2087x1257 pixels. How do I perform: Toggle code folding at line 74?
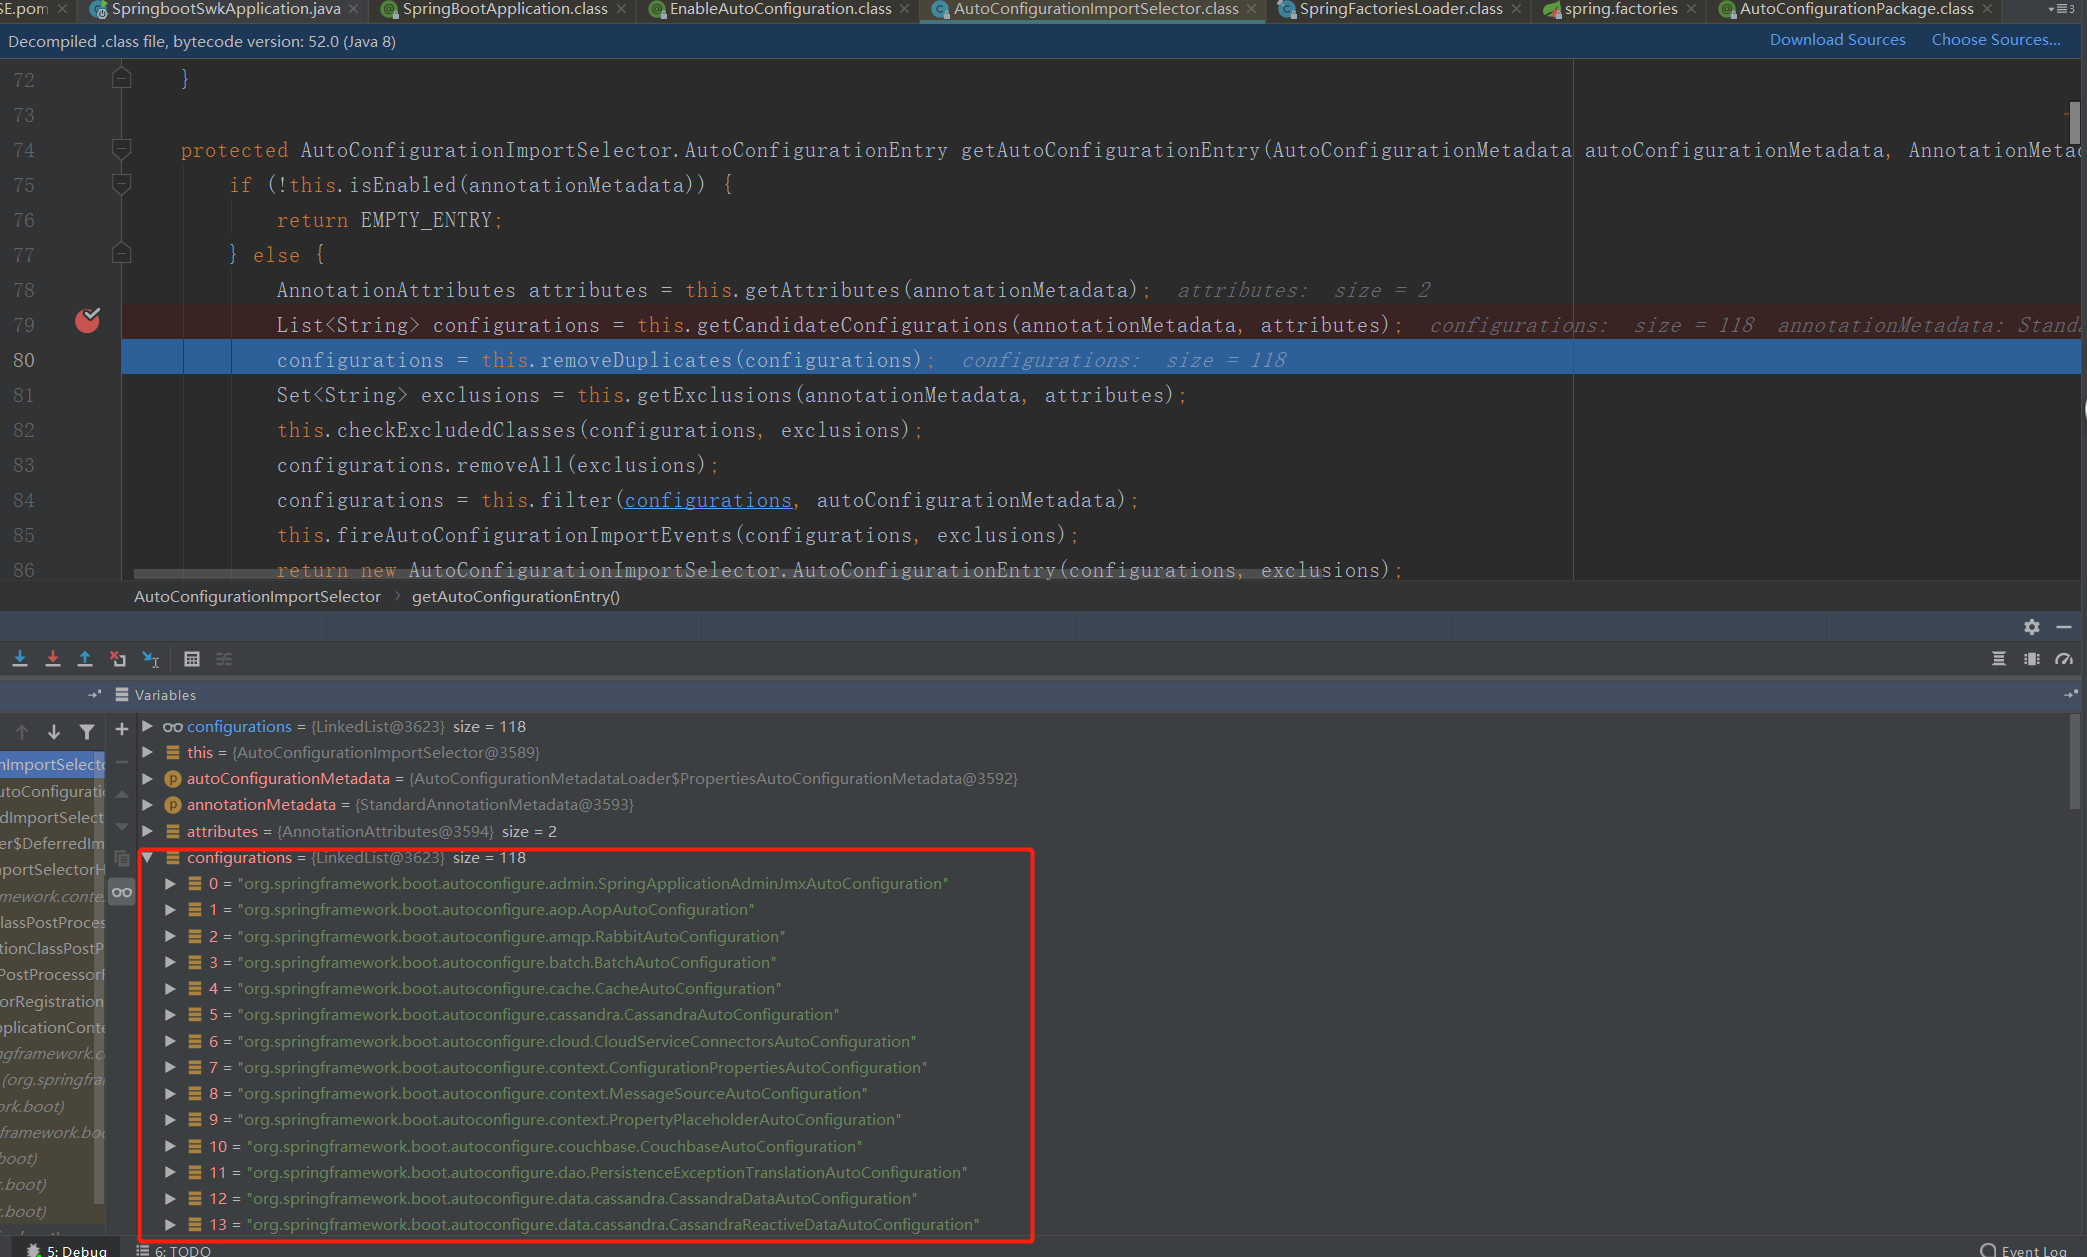pos(121,149)
